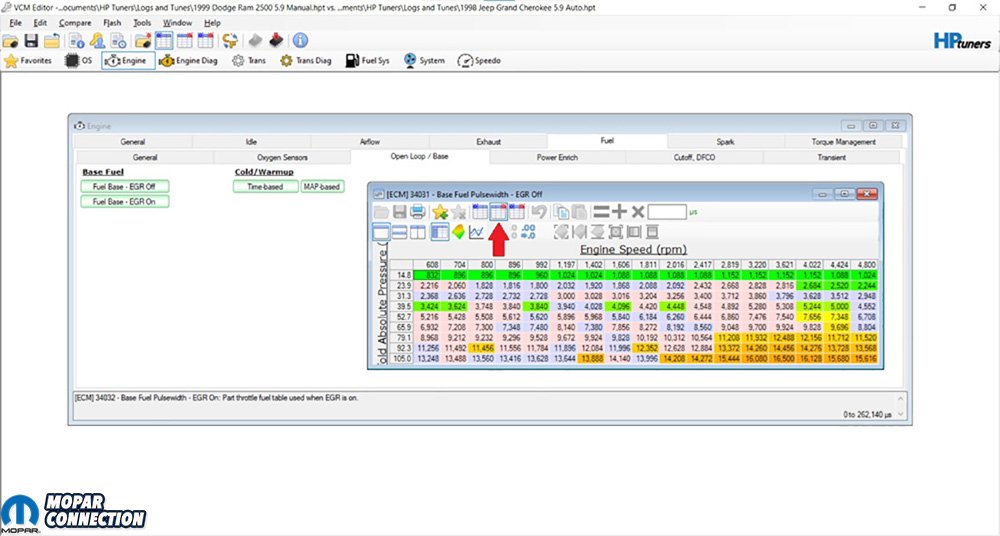Open the Flash menu
Screen dimensions: 1000x536
(x=112, y=22)
